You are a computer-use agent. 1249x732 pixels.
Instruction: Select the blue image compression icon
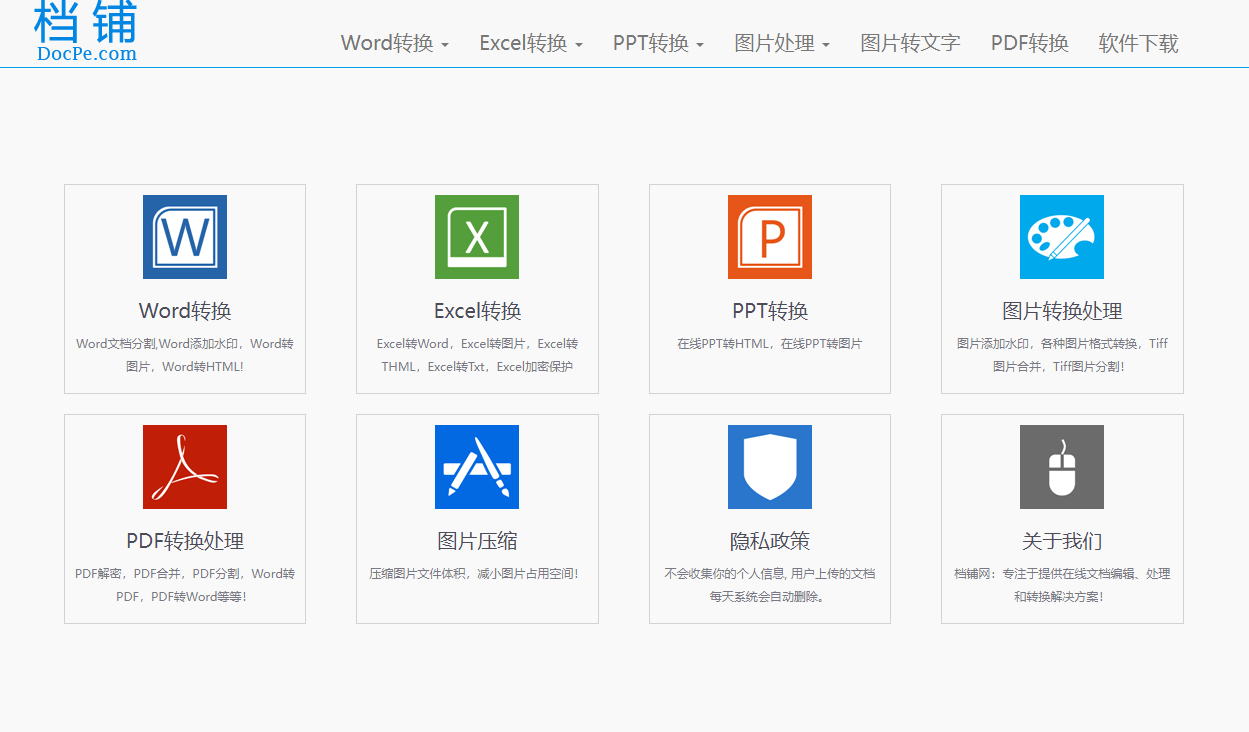[x=477, y=467]
